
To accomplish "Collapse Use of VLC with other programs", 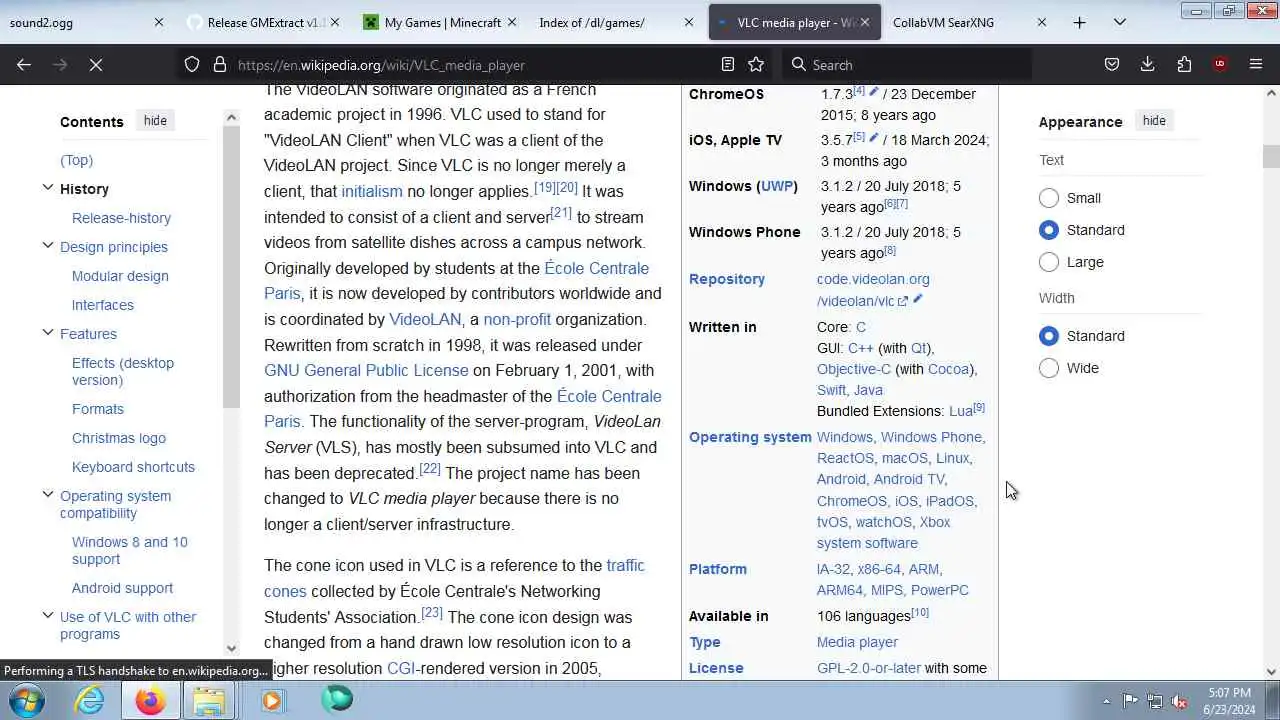I will pos(47,616).
